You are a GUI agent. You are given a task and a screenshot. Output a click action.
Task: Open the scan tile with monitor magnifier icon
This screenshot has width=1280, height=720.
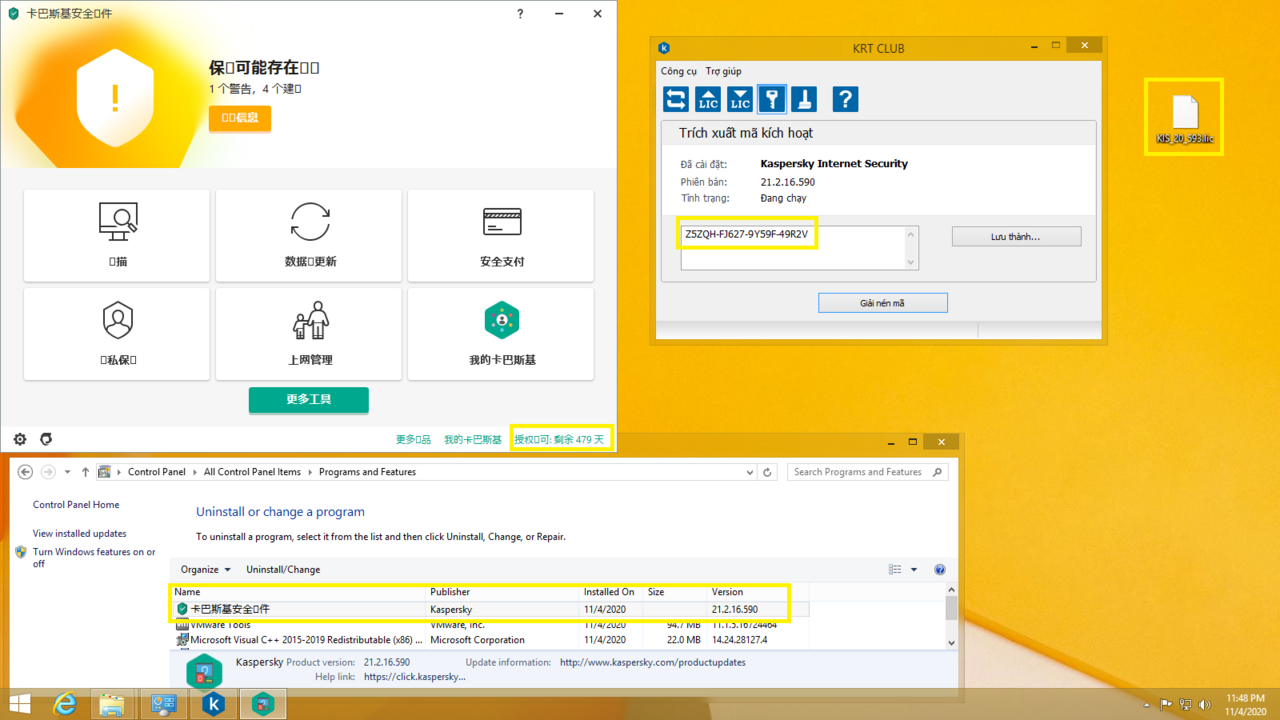[118, 236]
